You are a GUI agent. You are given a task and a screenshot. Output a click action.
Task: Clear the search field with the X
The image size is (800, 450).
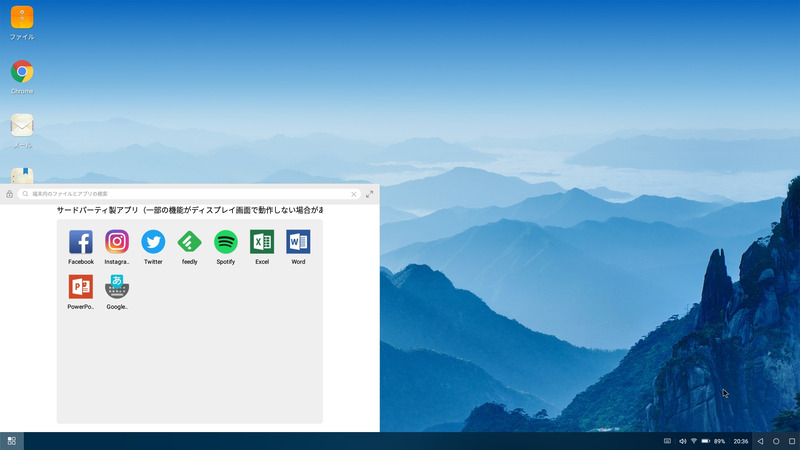click(354, 194)
